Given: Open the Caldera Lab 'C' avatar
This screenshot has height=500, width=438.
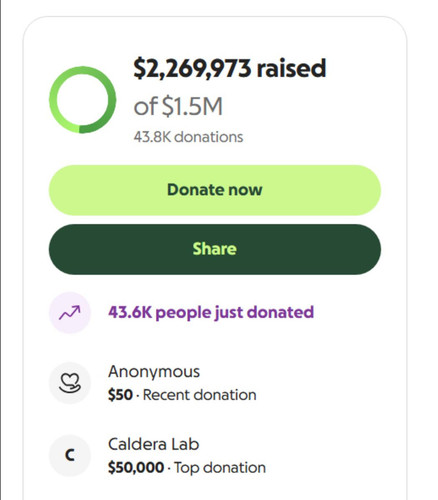Looking at the screenshot, I should [x=70, y=455].
